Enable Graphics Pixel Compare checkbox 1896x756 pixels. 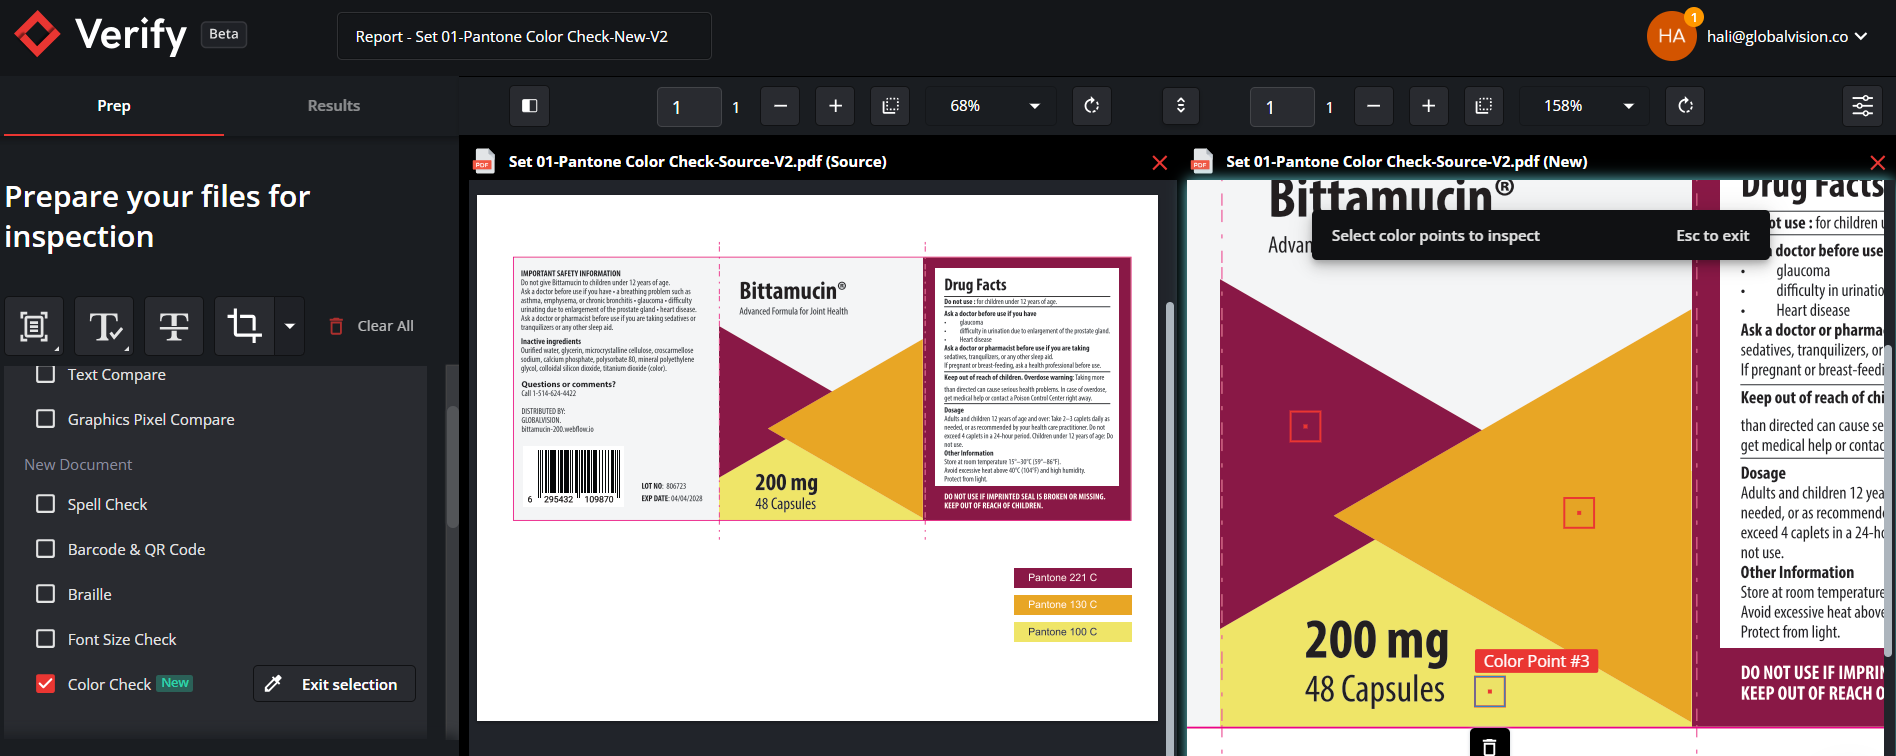pos(45,419)
